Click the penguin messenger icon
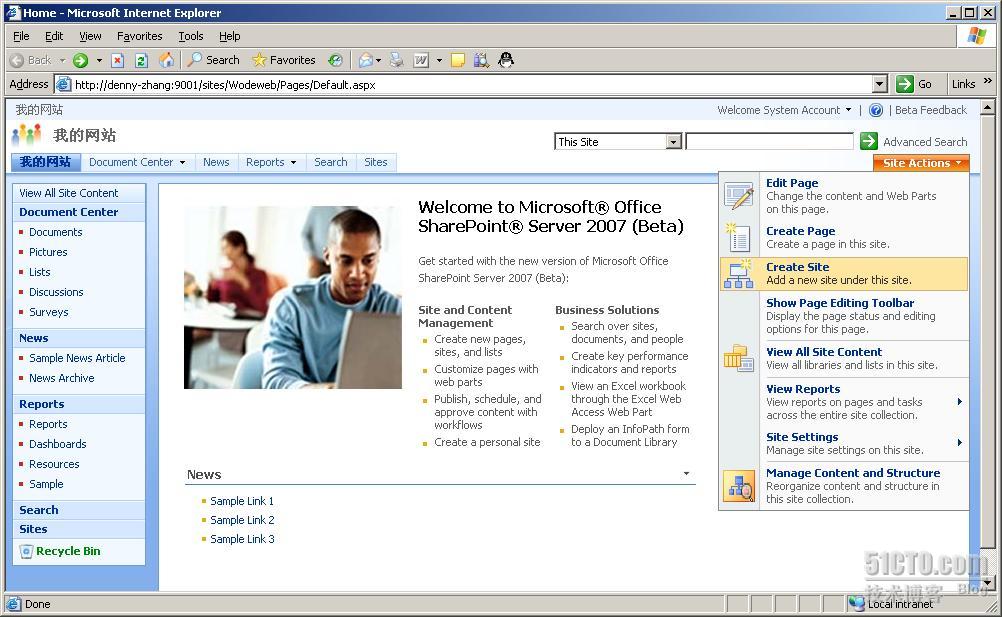 (x=505, y=60)
